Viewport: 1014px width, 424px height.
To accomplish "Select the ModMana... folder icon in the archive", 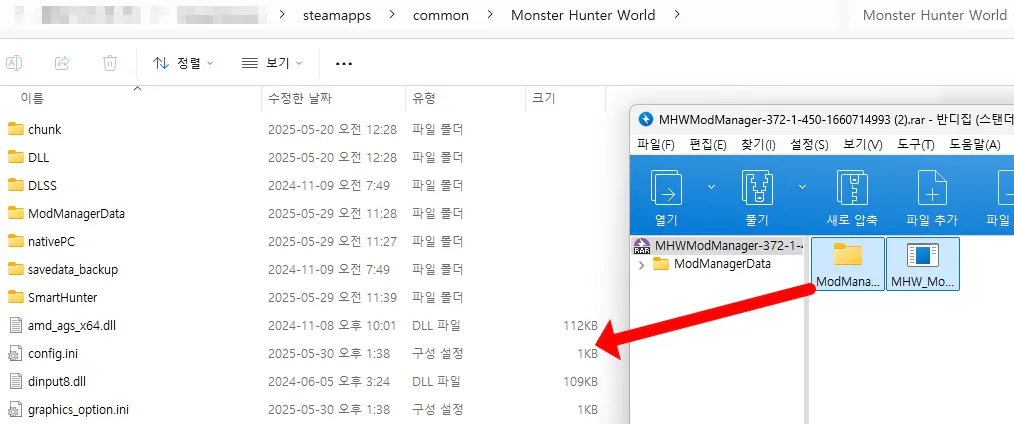I will 847,263.
